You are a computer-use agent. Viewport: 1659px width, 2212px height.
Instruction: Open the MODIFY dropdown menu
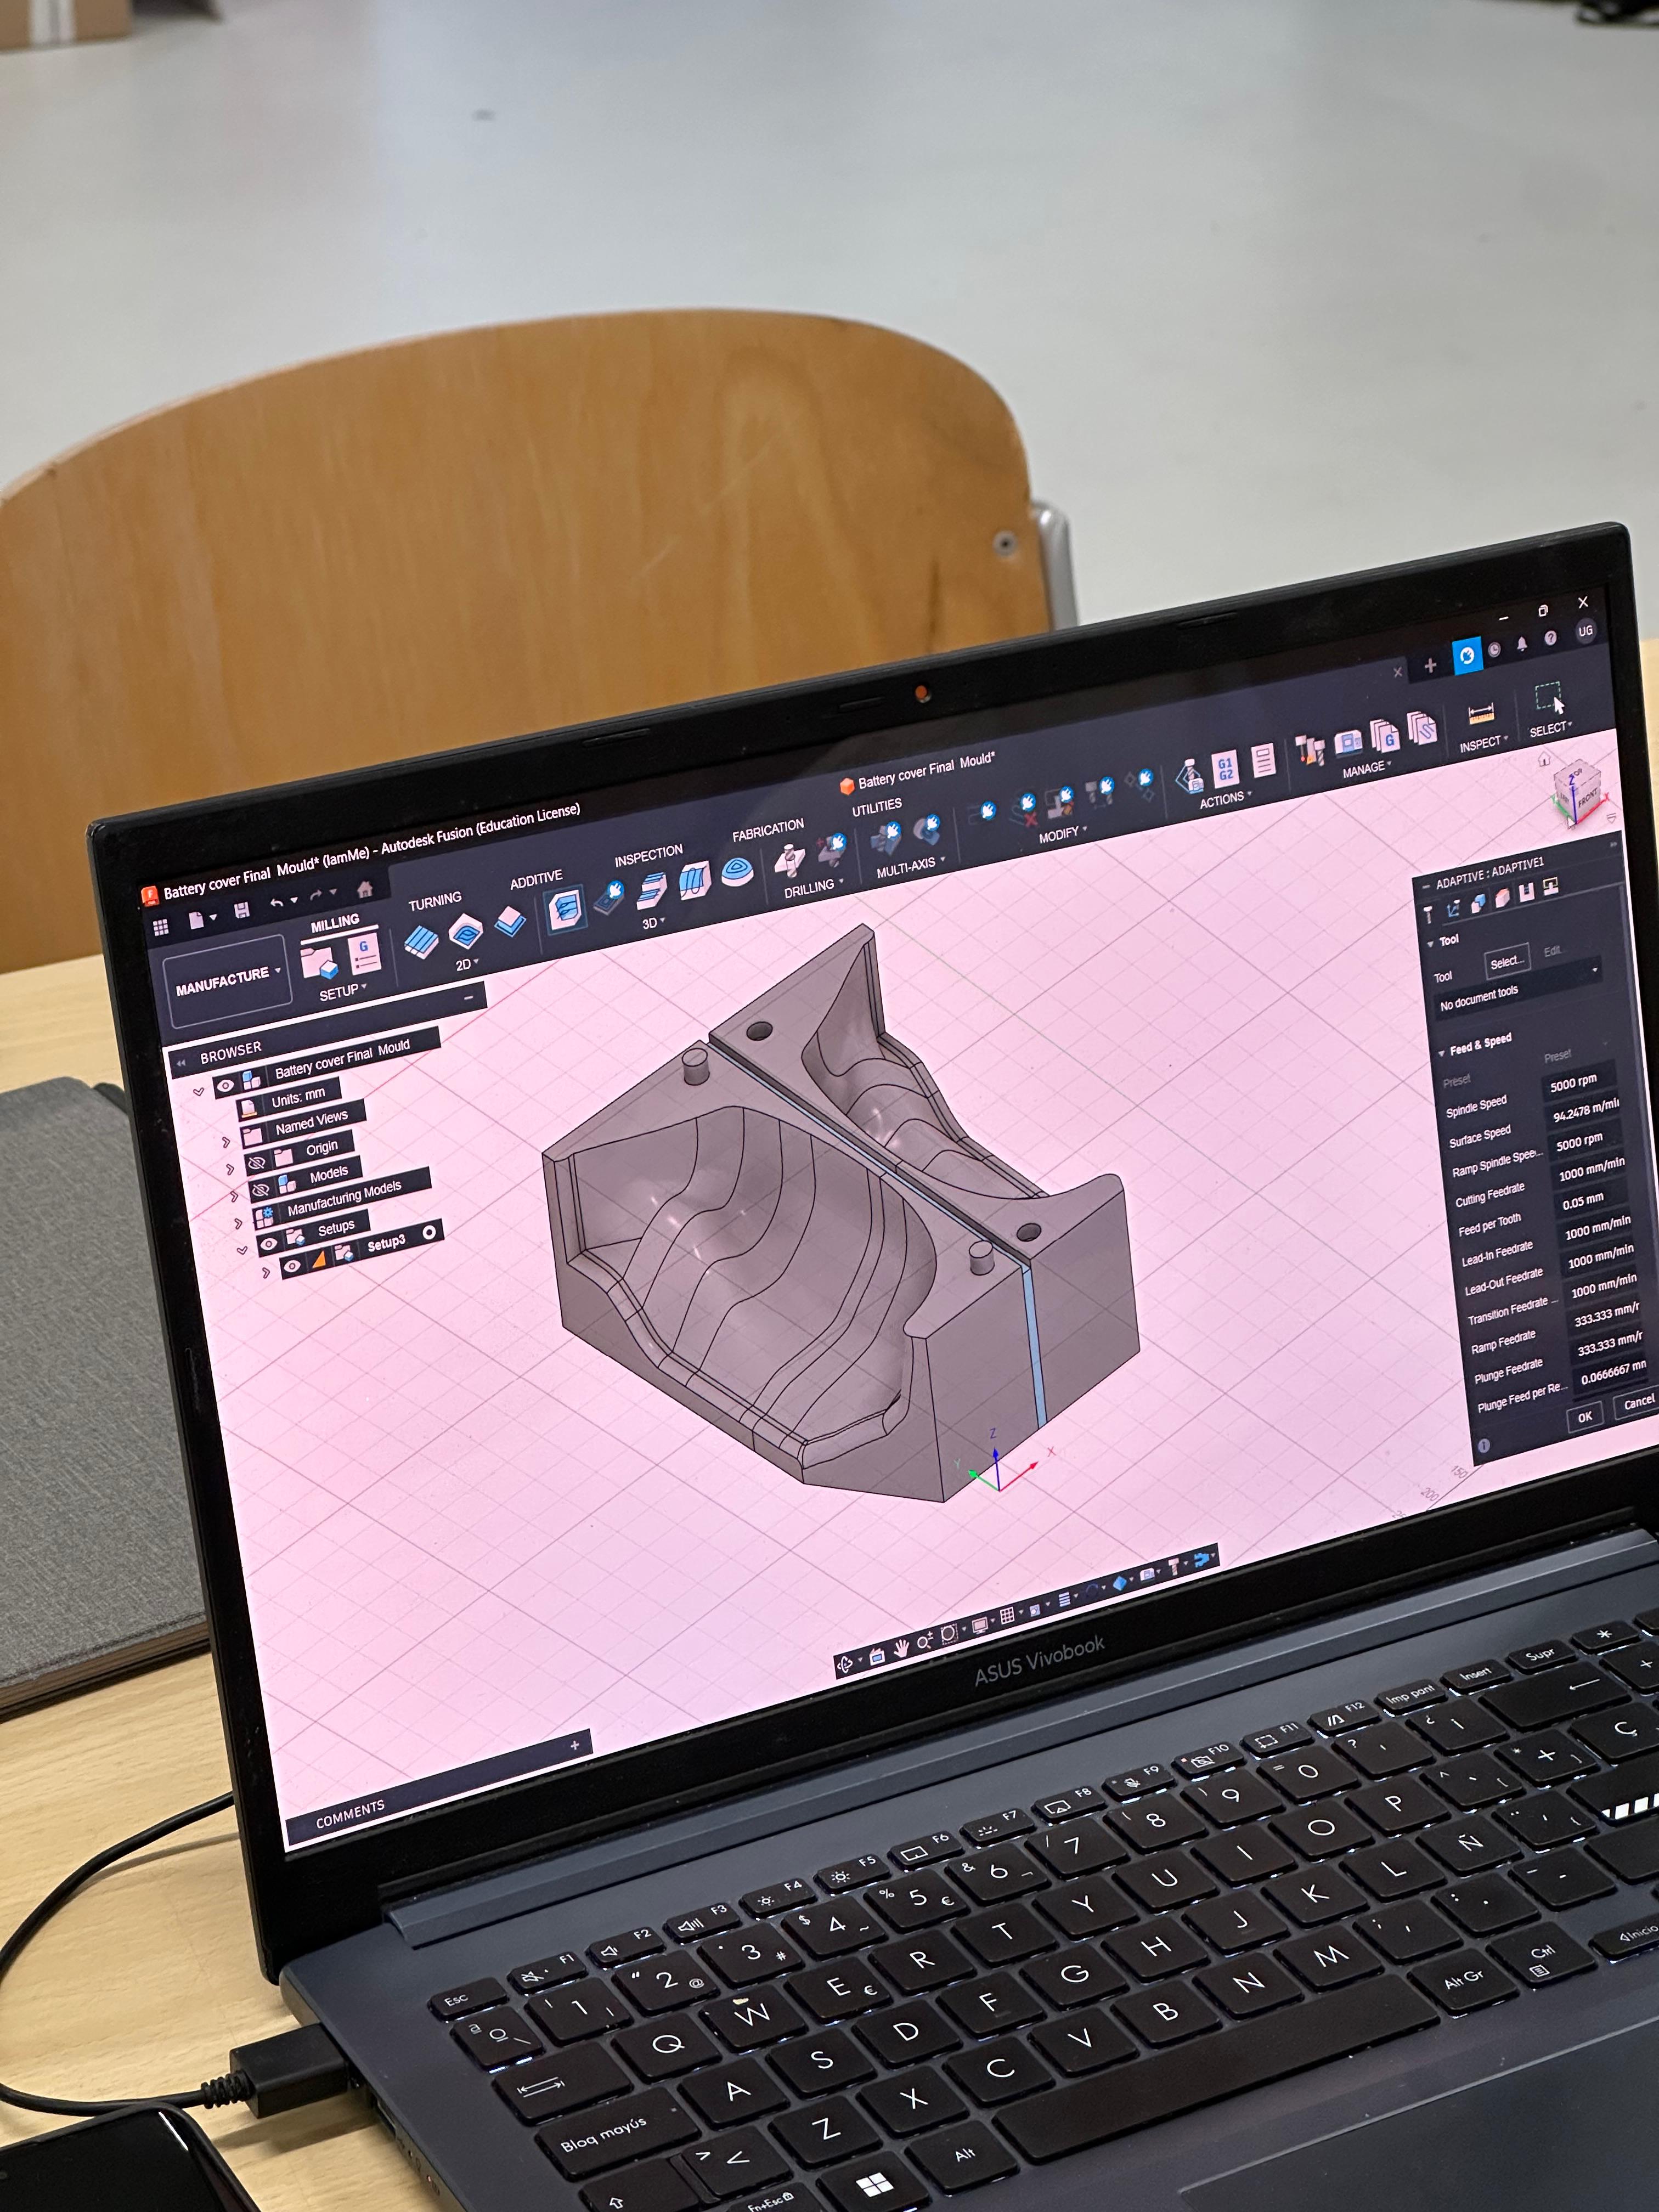[x=1062, y=834]
